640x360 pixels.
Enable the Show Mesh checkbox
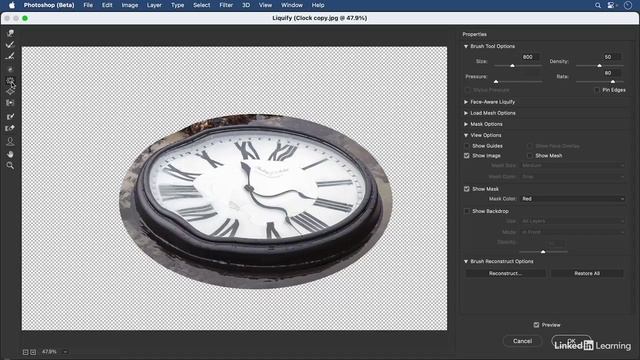click(529, 156)
